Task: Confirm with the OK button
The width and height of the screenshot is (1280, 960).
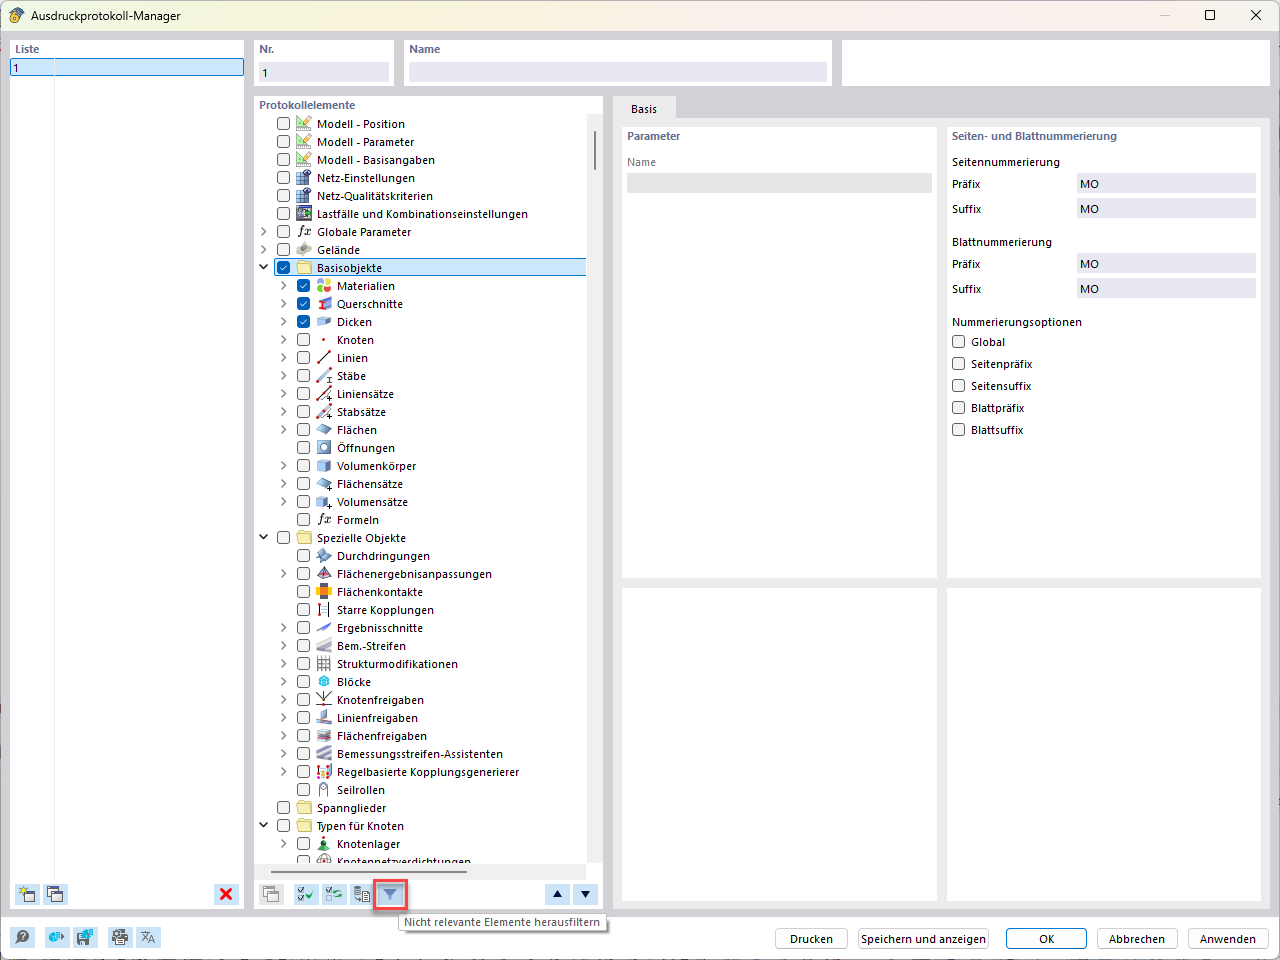Action: coord(1046,939)
